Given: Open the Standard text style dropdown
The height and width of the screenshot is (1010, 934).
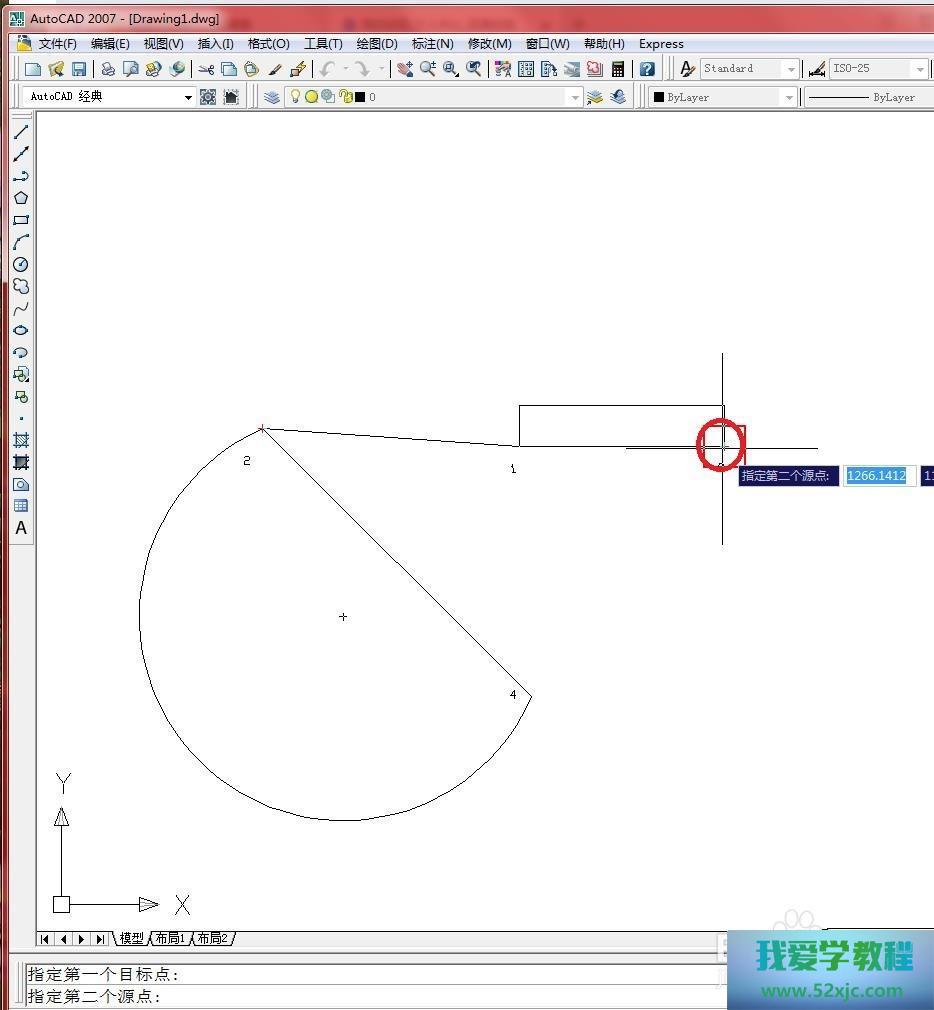Looking at the screenshot, I should 791,69.
